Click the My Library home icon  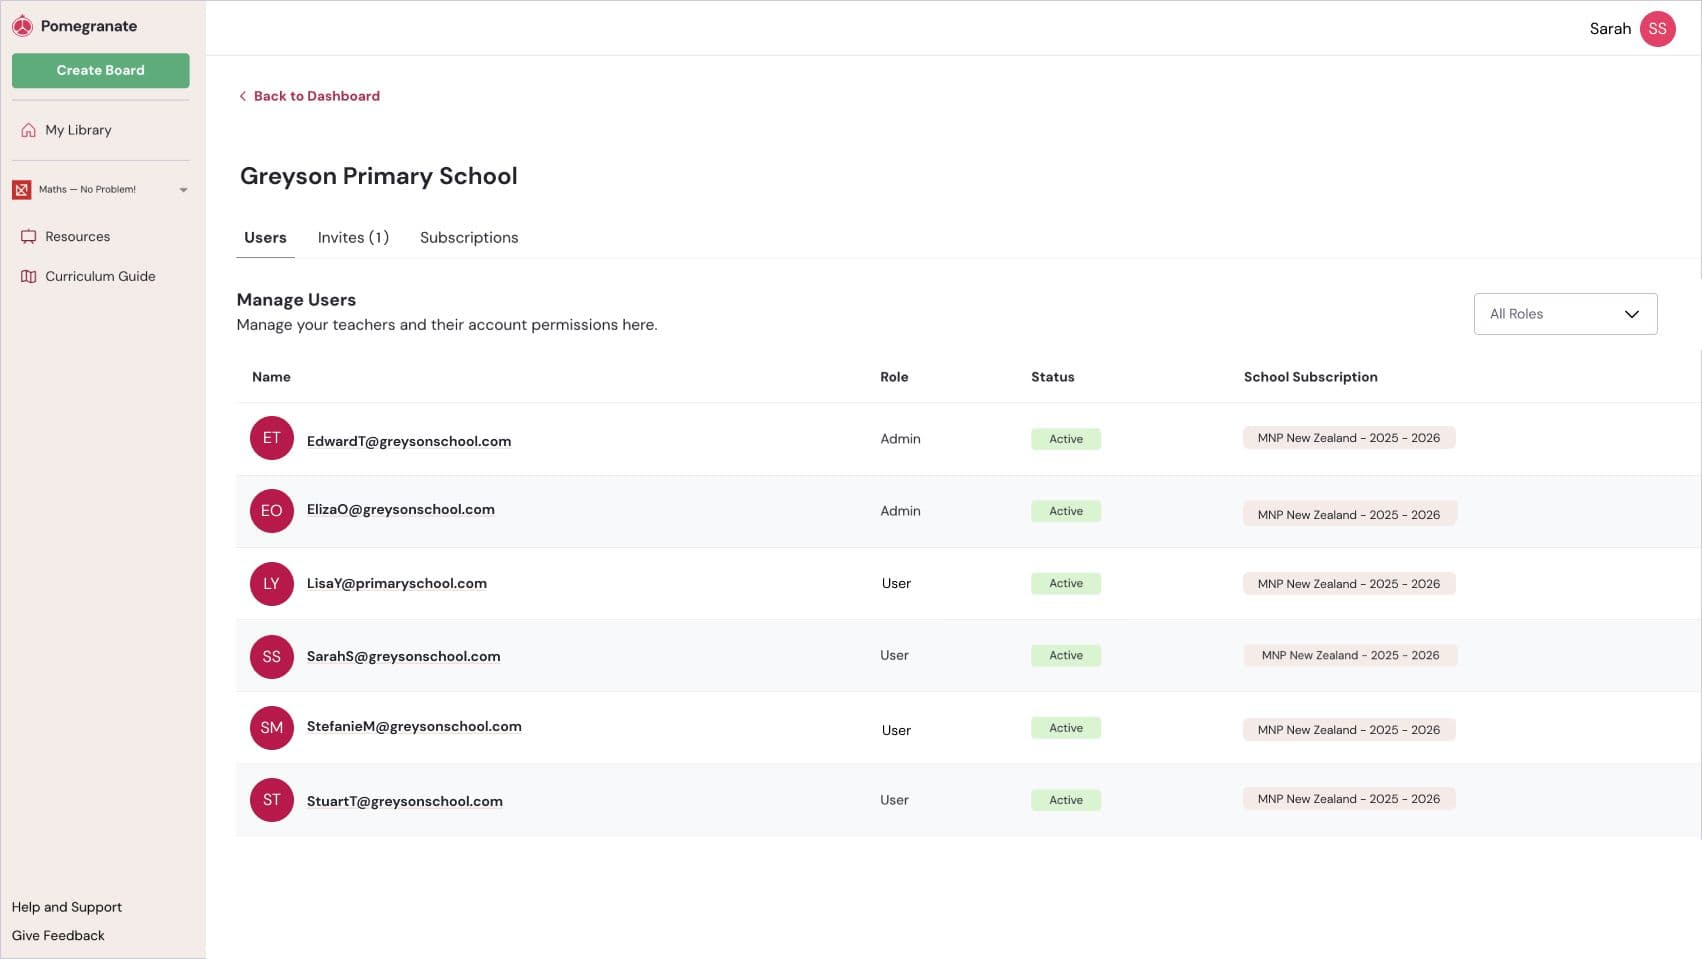pyautogui.click(x=28, y=130)
